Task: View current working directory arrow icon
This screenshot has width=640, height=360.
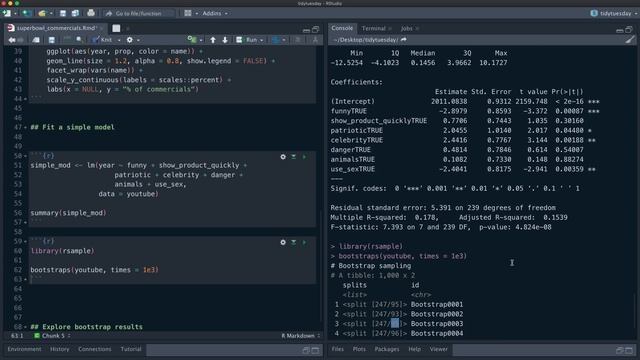Action: tap(404, 40)
